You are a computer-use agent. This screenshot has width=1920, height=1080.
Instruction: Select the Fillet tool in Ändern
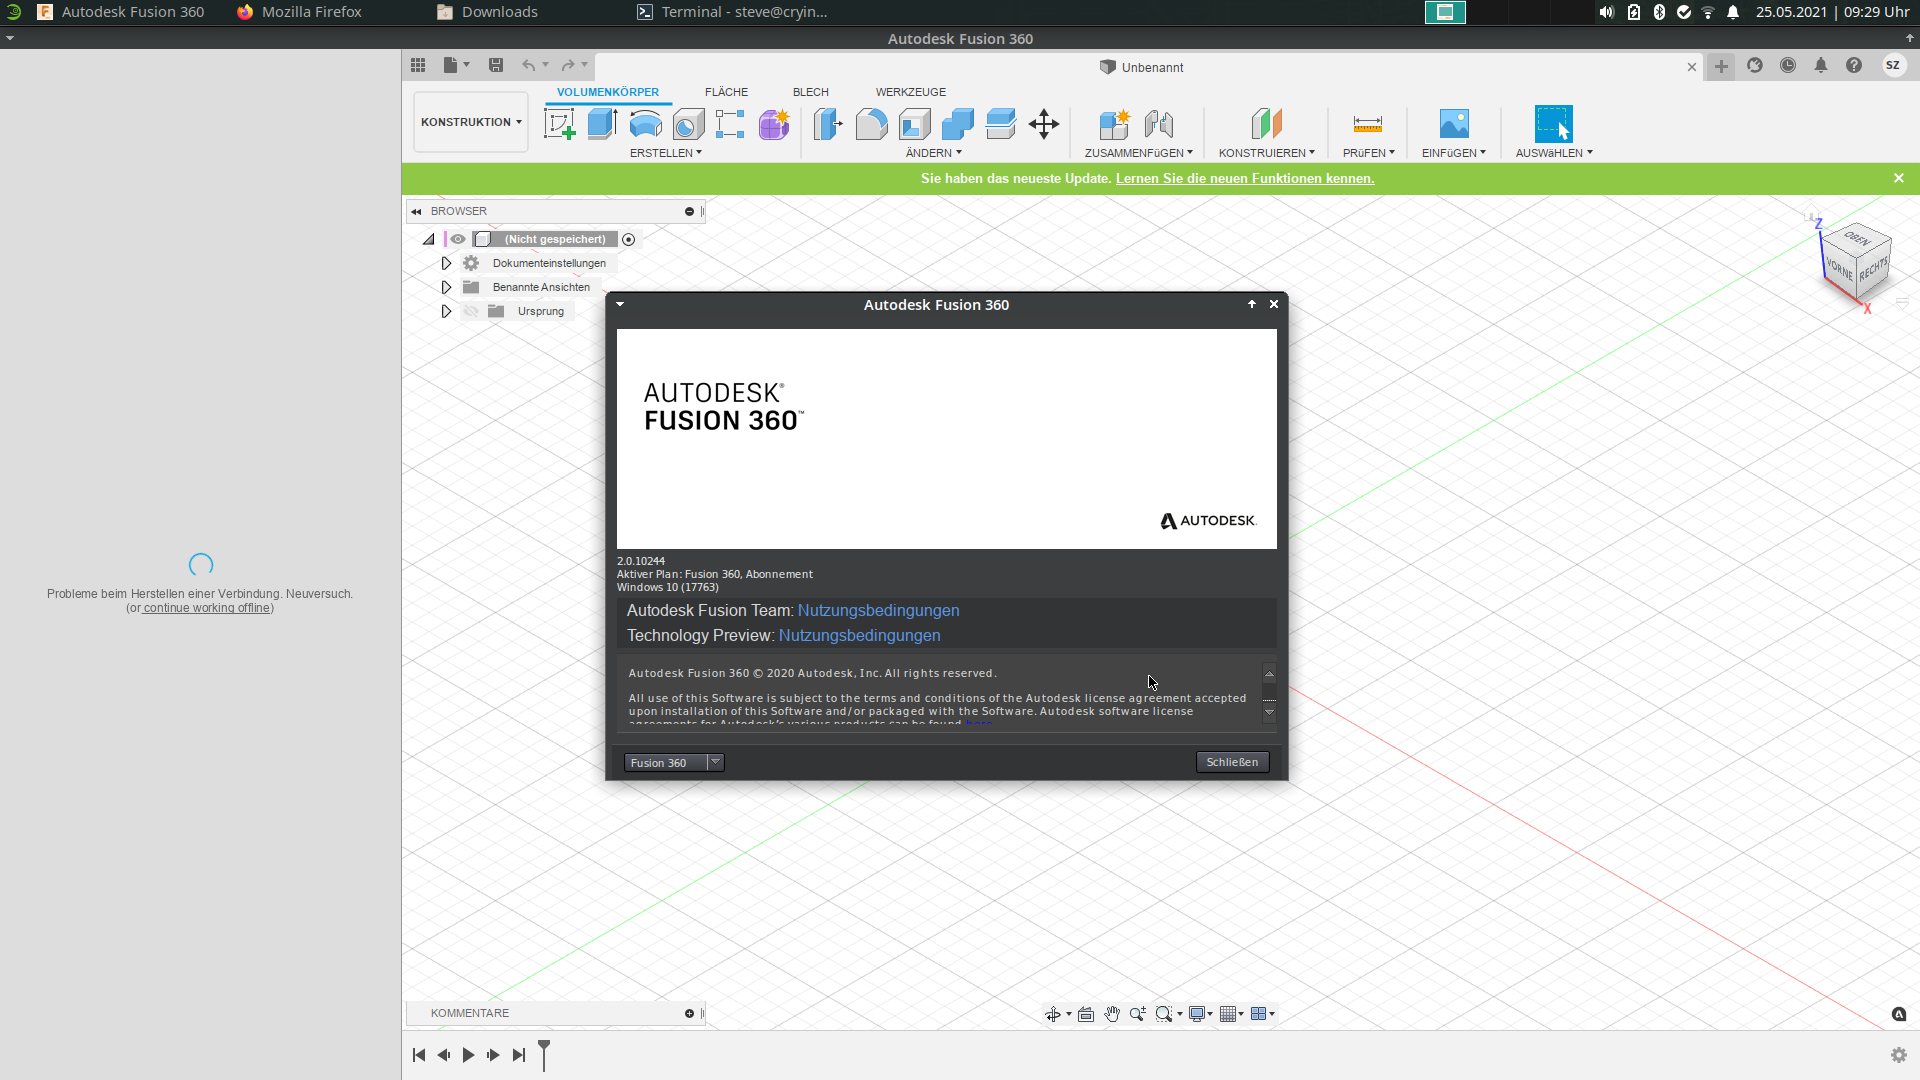point(871,125)
